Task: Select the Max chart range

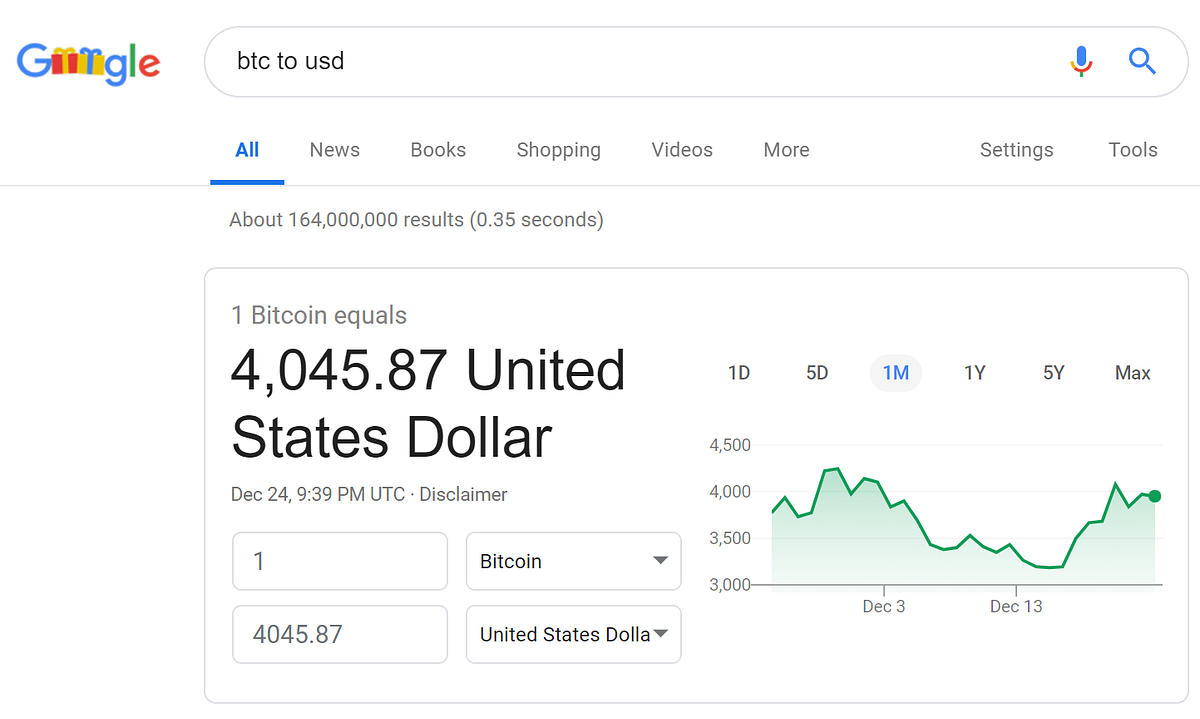Action: click(1133, 373)
